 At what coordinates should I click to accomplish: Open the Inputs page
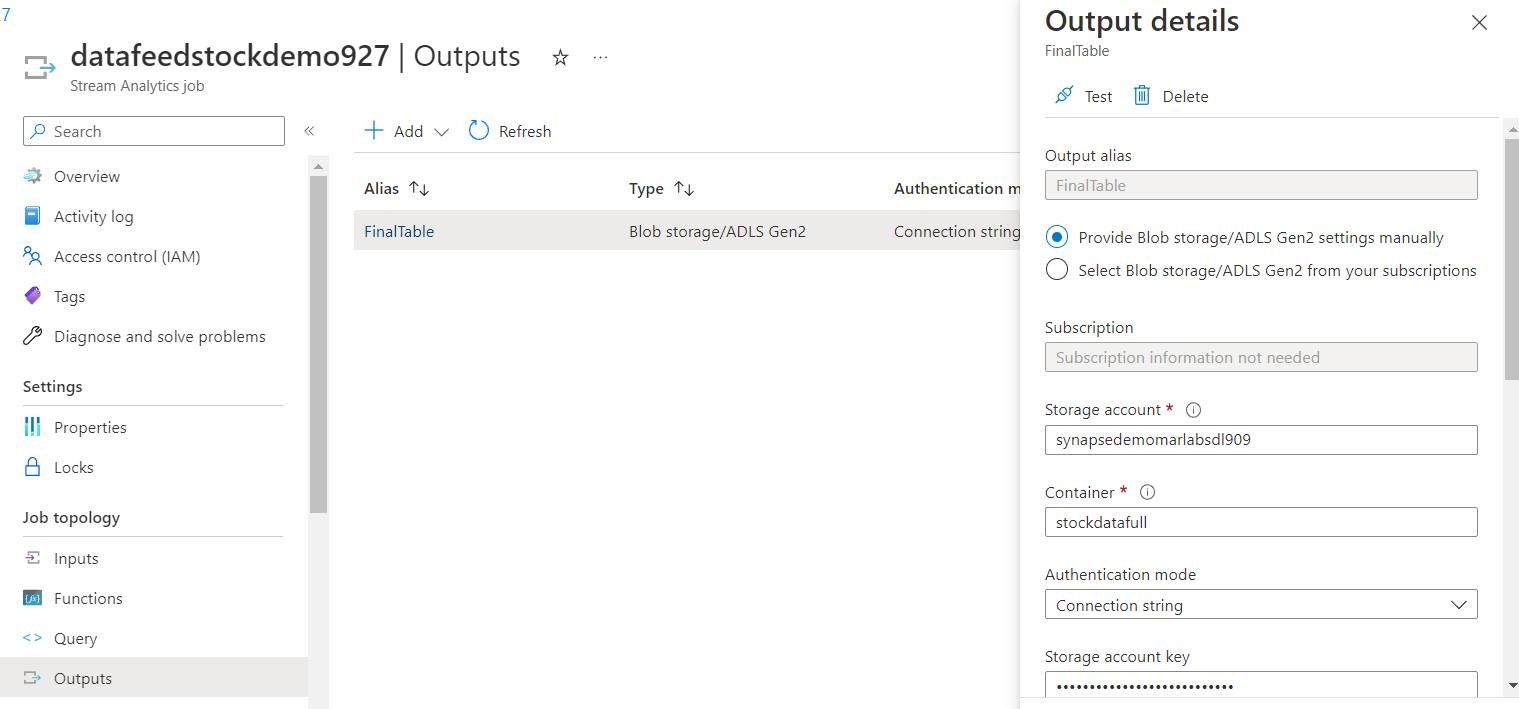coord(75,558)
